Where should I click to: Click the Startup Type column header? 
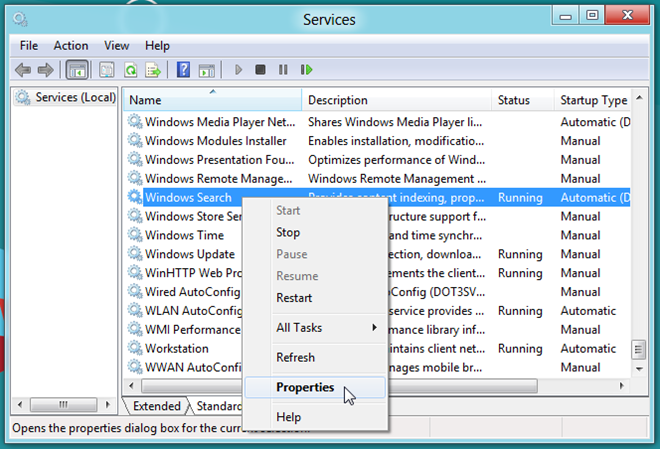coord(593,100)
